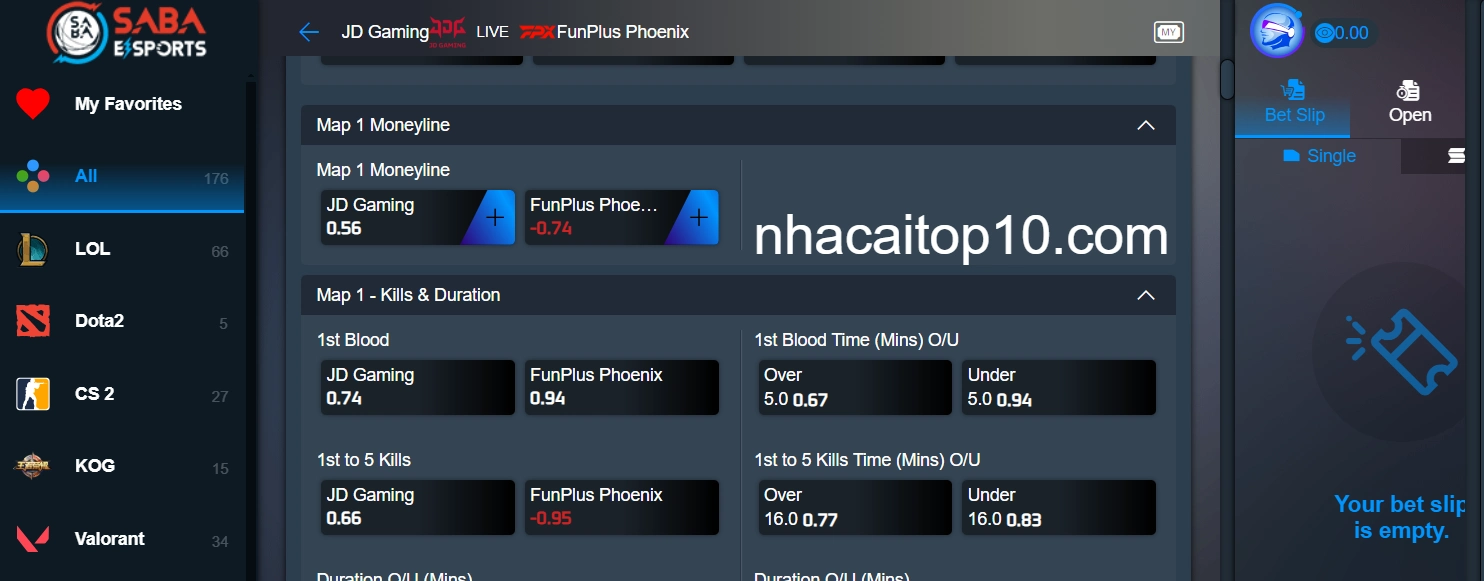Click the 5 count beside Dota2
This screenshot has width=1484, height=581.
(x=223, y=324)
